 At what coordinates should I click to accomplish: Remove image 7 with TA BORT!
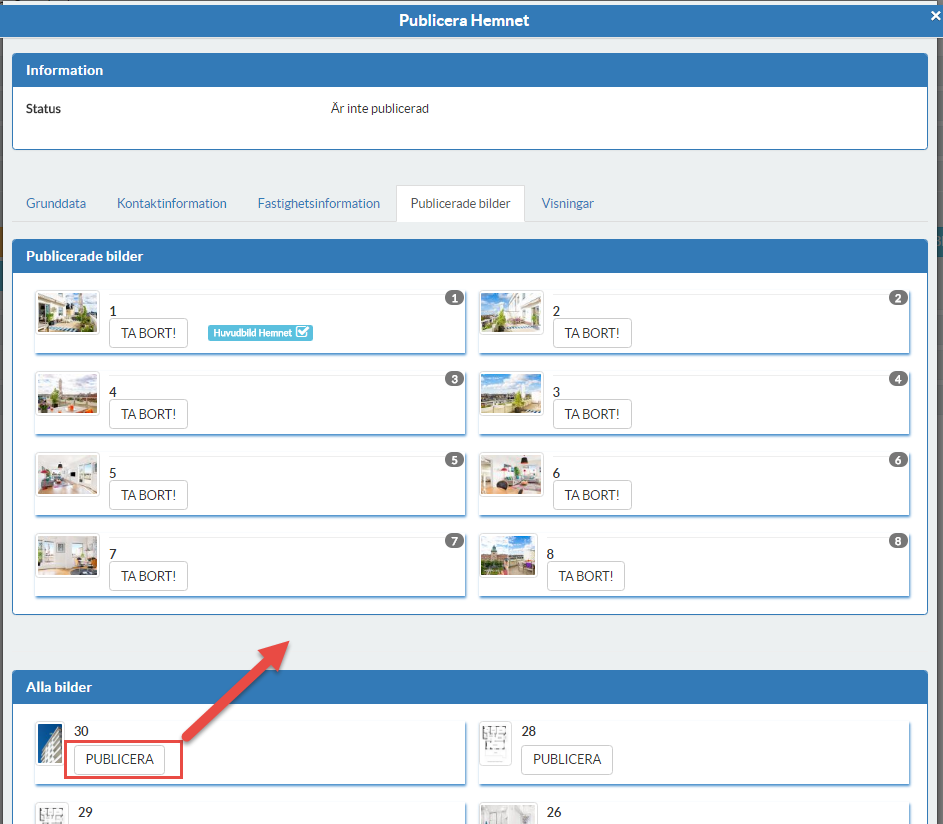click(x=149, y=576)
